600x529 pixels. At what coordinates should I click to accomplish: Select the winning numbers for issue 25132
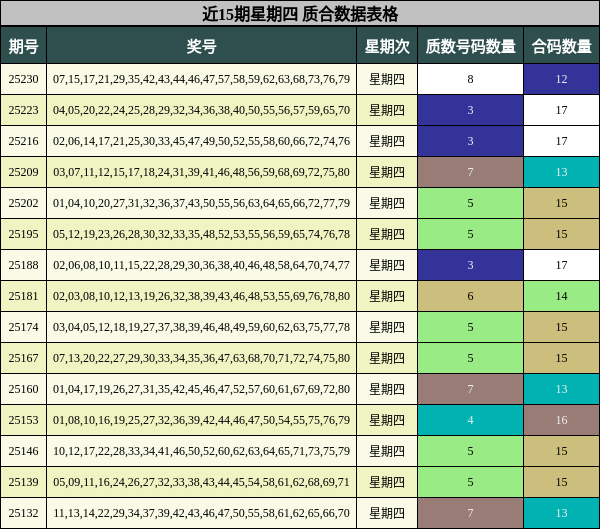(201, 513)
